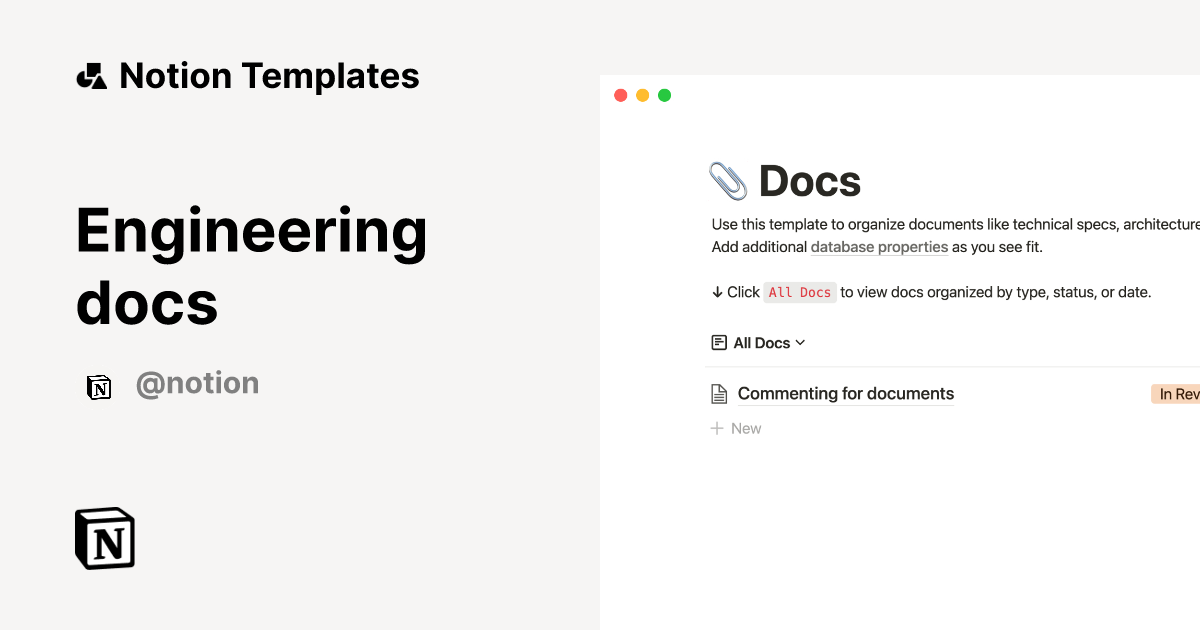The image size is (1200, 630).
Task: Expand the All Docs view dropdown chevron
Action: (x=800, y=343)
